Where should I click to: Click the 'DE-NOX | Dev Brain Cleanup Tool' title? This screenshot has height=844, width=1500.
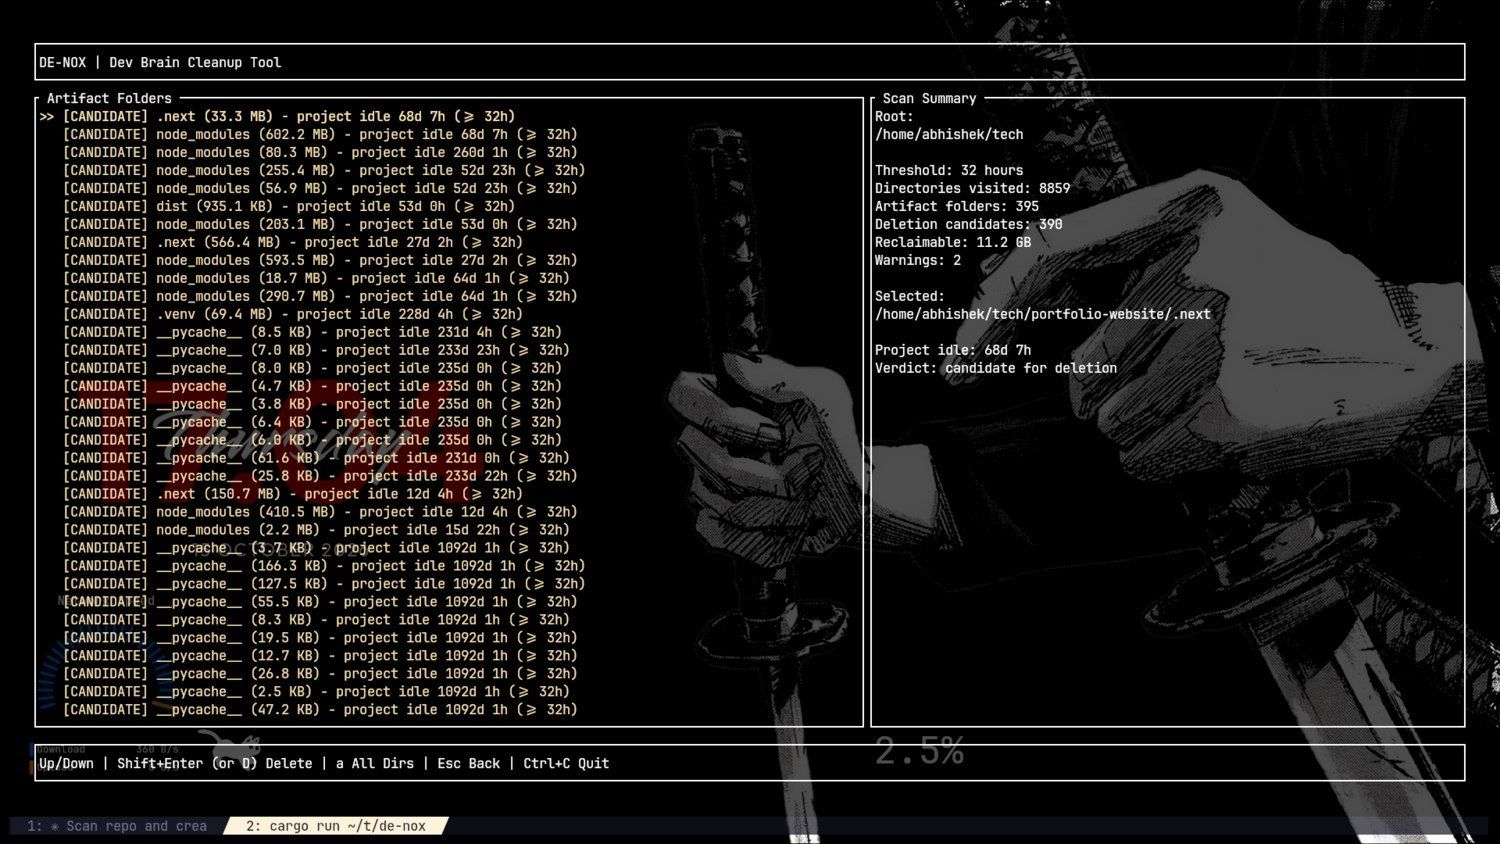tap(160, 62)
